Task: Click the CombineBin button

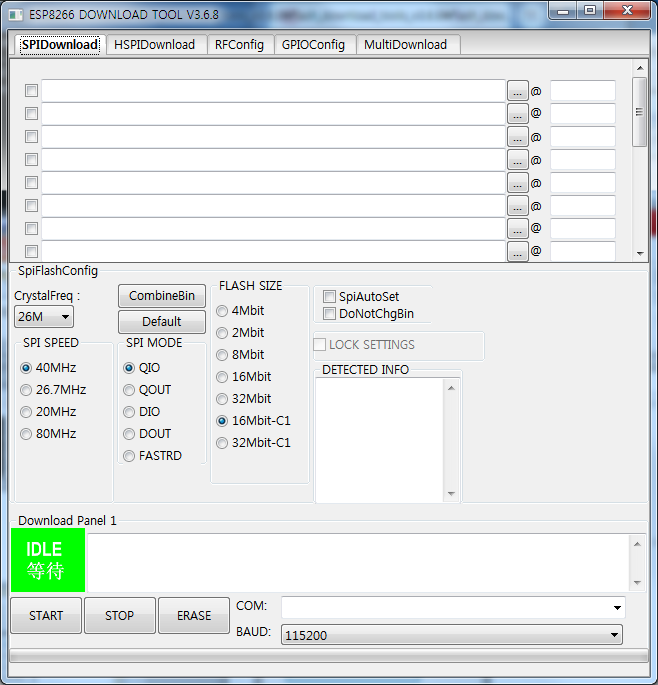Action: (x=162, y=296)
